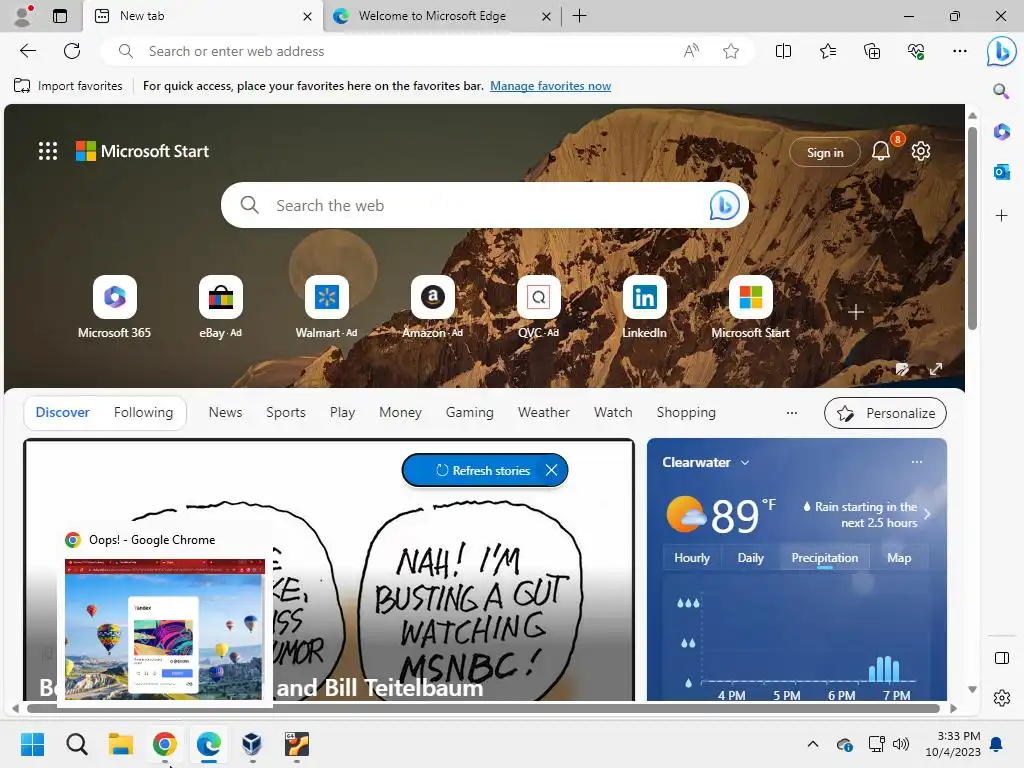The height and width of the screenshot is (768, 1024).
Task: Open File Explorer from the taskbar
Action: 121,744
